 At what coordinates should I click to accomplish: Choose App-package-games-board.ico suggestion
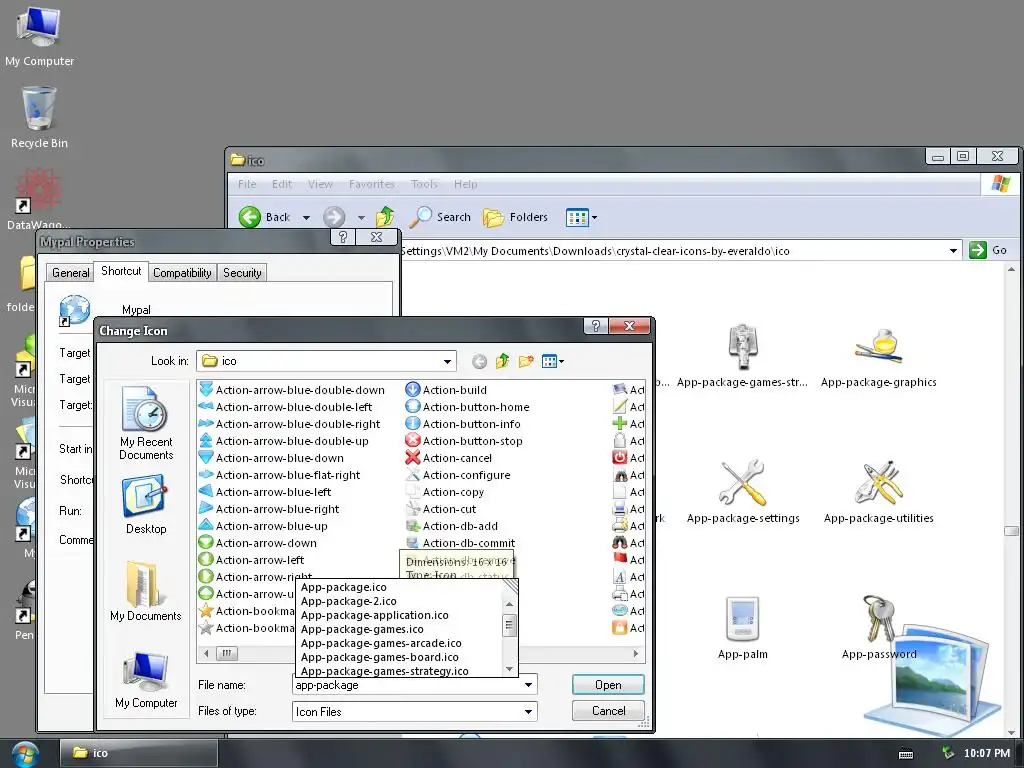click(380, 657)
